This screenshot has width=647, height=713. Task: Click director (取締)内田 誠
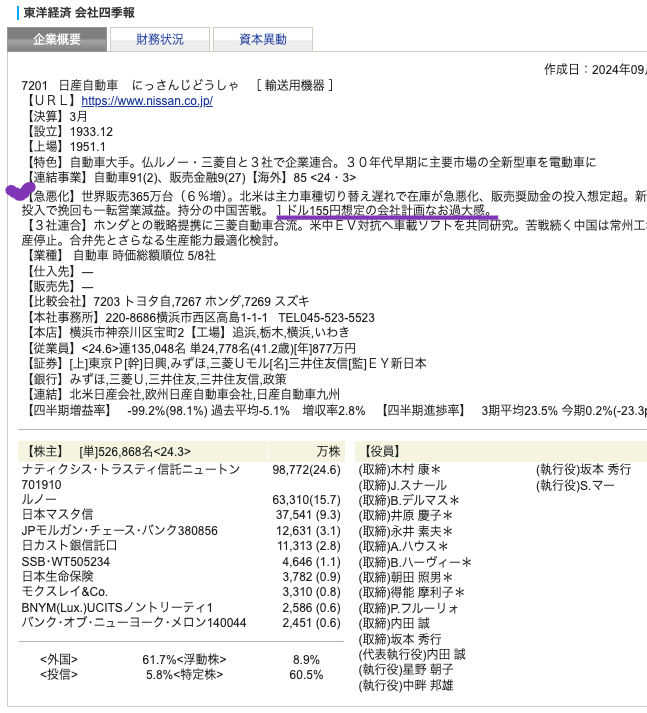pyautogui.click(x=394, y=623)
